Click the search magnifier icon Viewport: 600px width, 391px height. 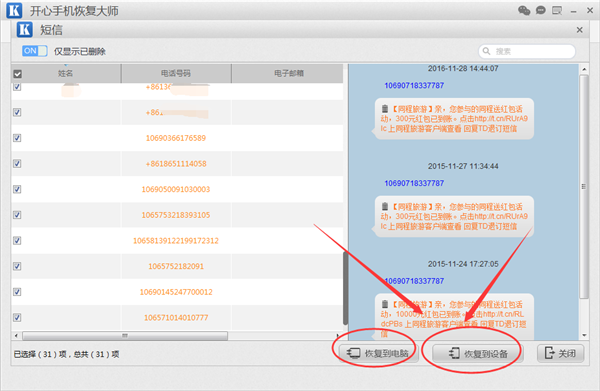pyautogui.click(x=486, y=51)
